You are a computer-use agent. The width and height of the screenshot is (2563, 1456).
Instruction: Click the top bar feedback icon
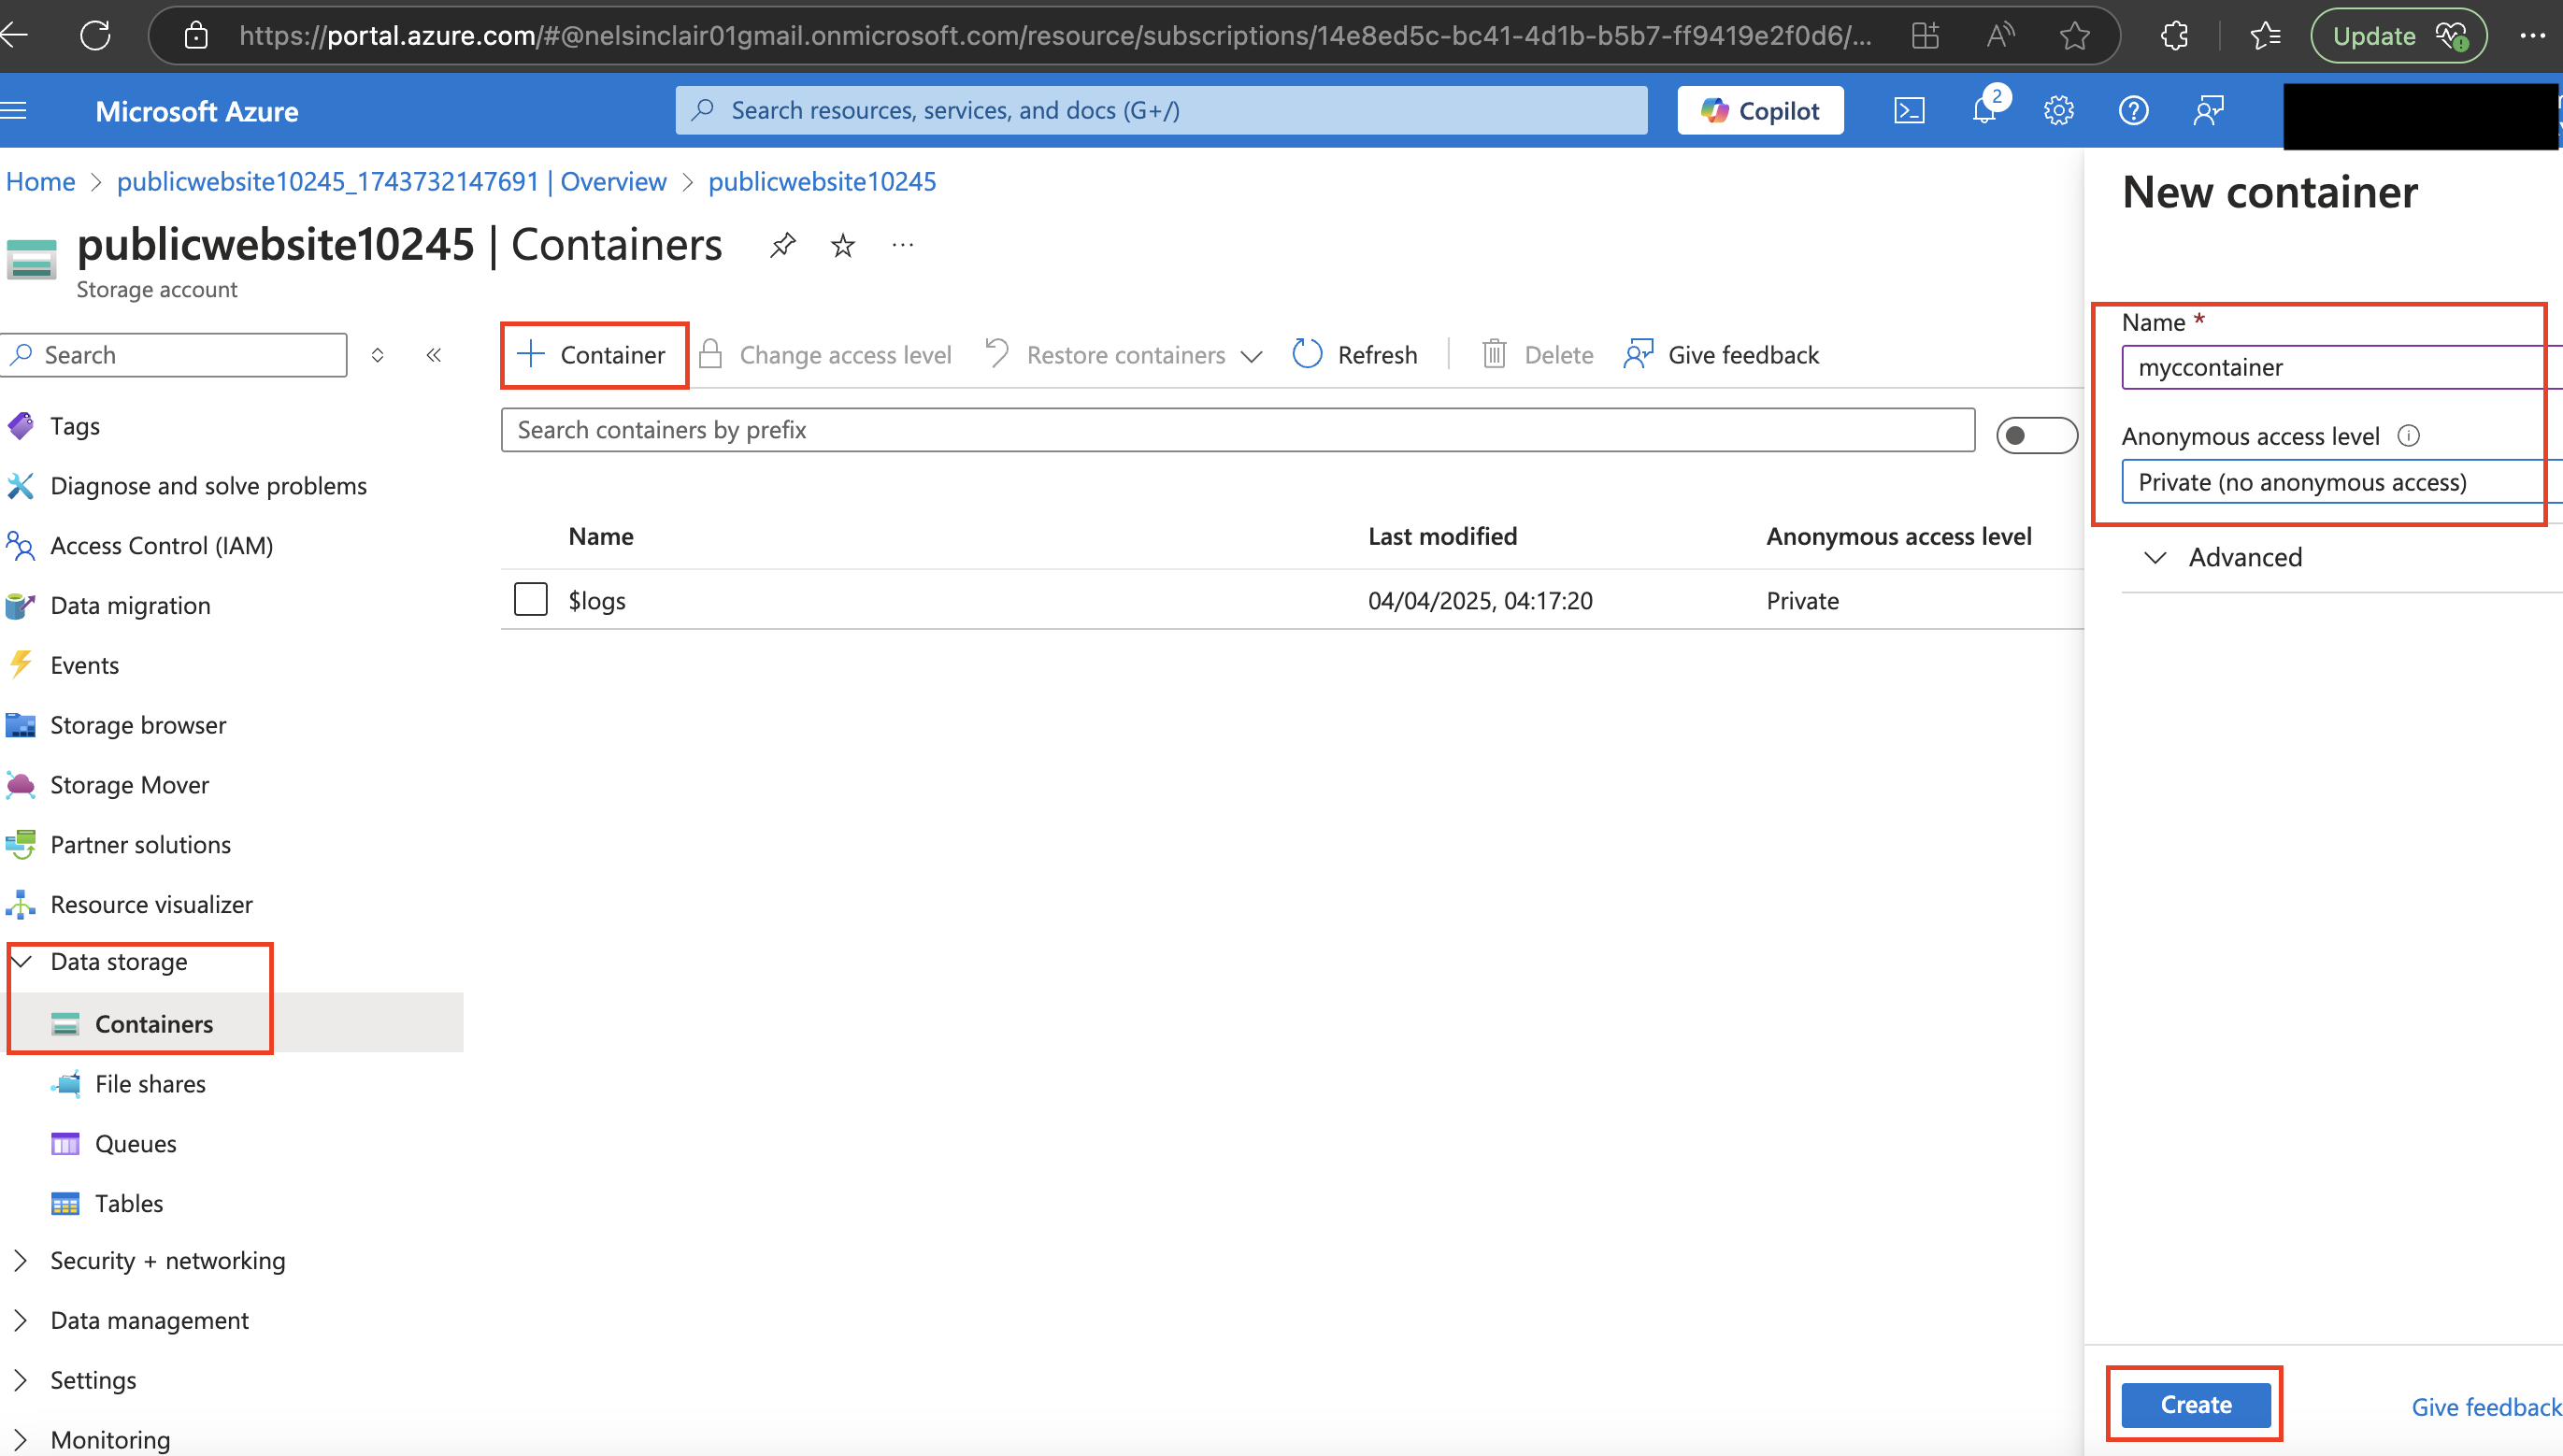[2208, 110]
